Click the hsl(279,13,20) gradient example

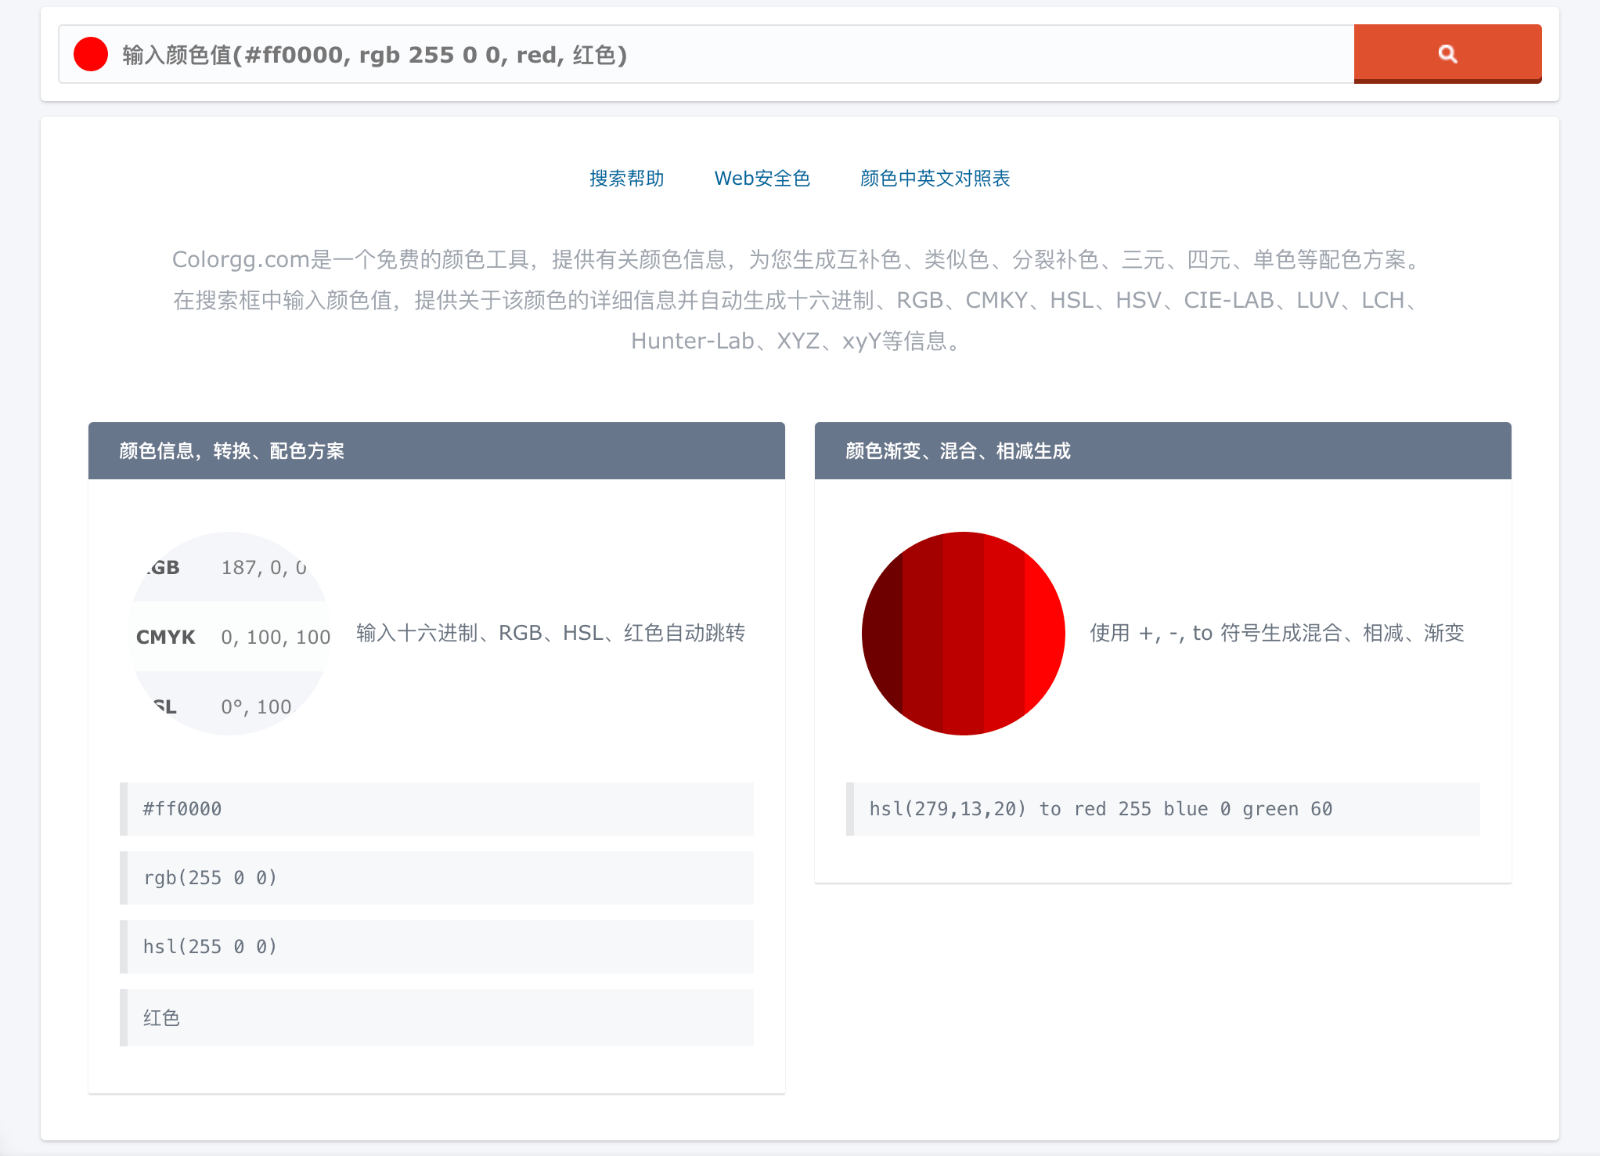(x=1163, y=809)
